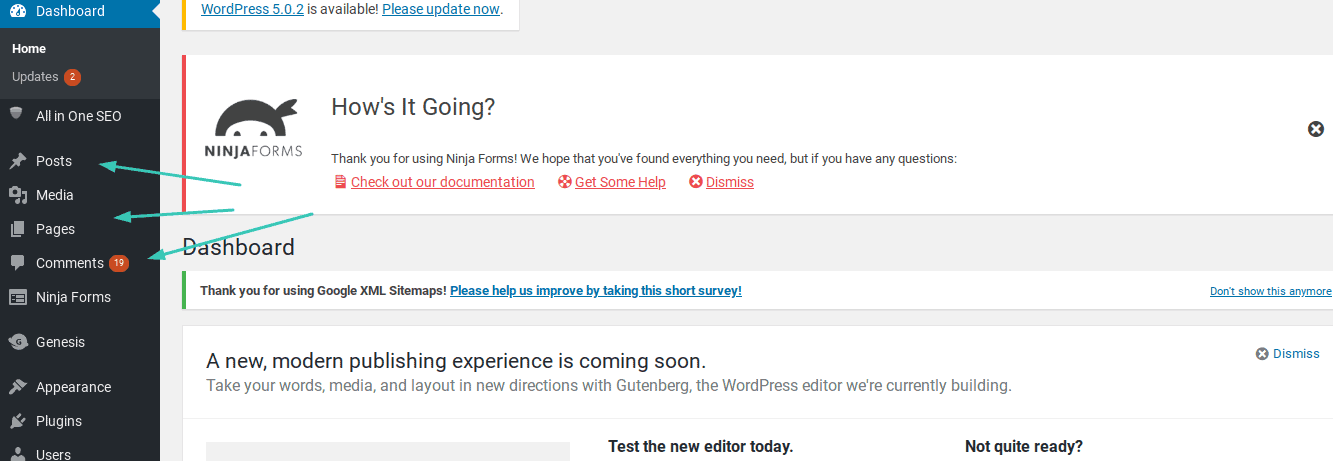Click the red Updates count badge

[x=72, y=77]
